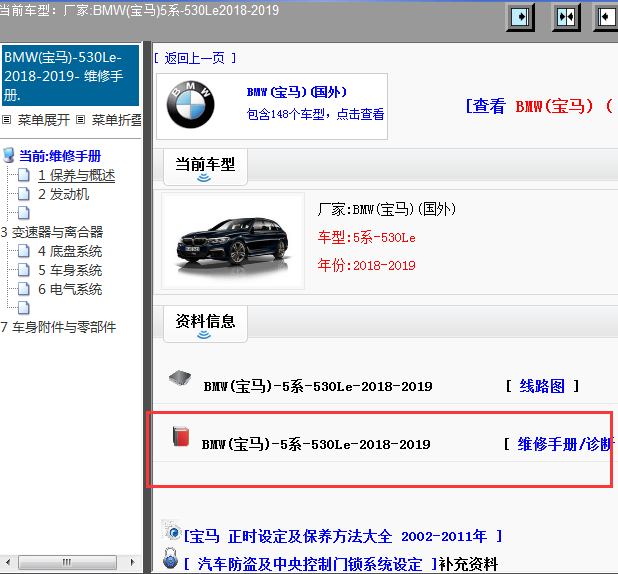Viewport: 618px width, 574px height.
Task: Click the gray chip icon beside 线路图 row
Action: [180, 378]
